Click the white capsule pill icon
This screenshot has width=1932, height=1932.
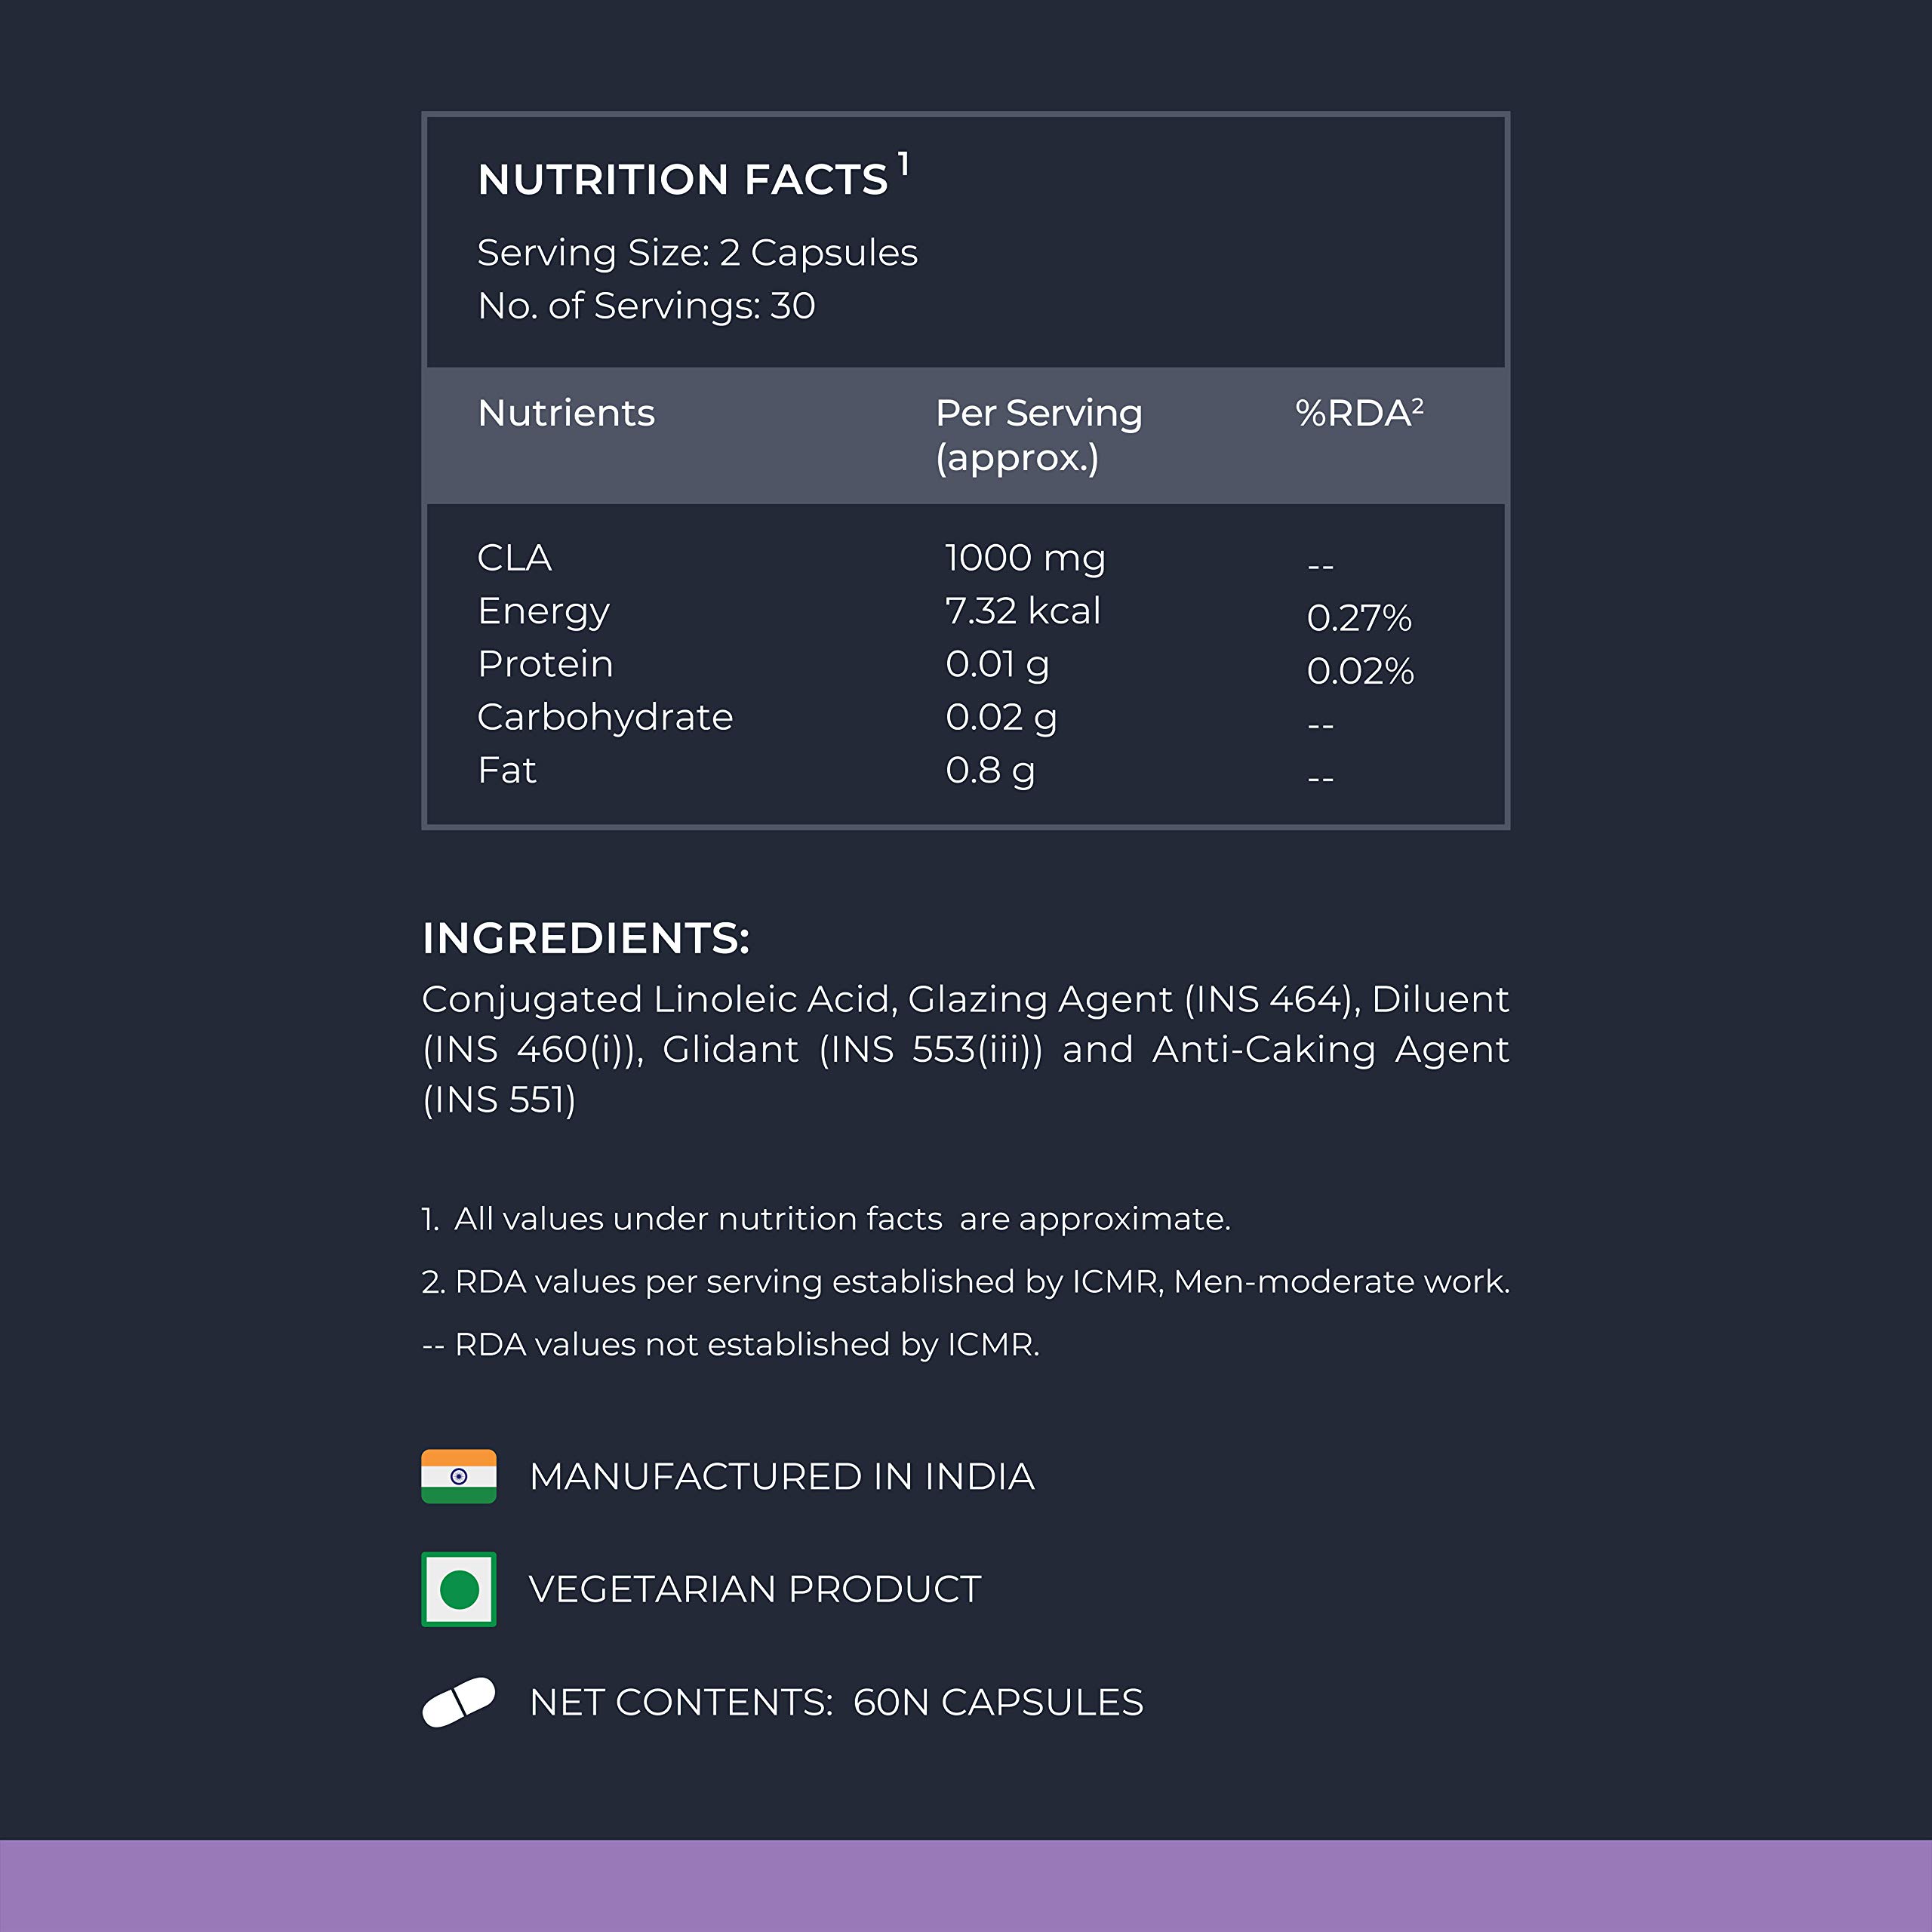(x=459, y=1702)
